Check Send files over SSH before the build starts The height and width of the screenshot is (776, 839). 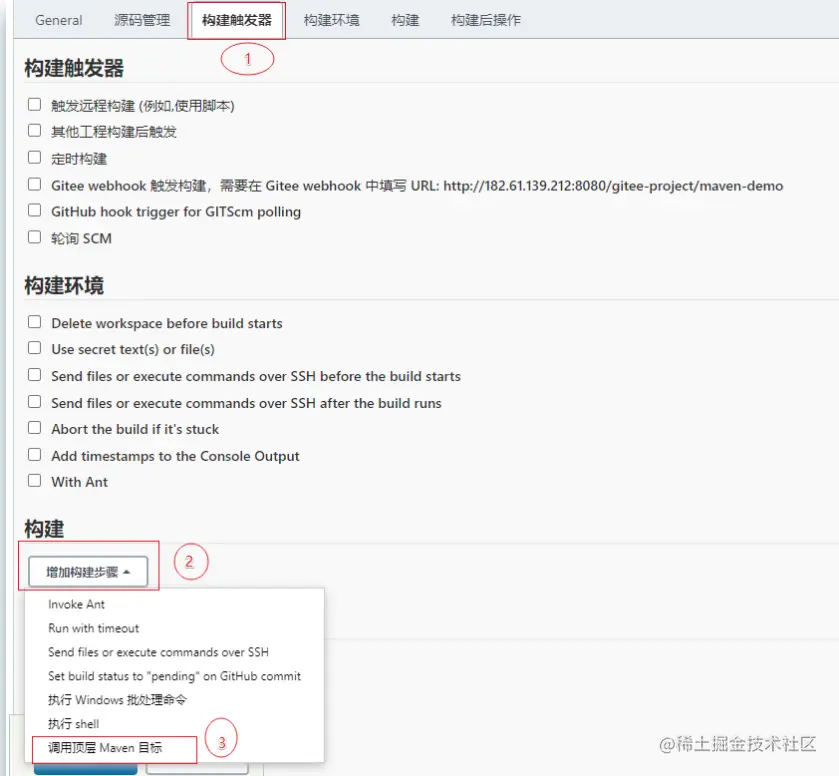34,375
